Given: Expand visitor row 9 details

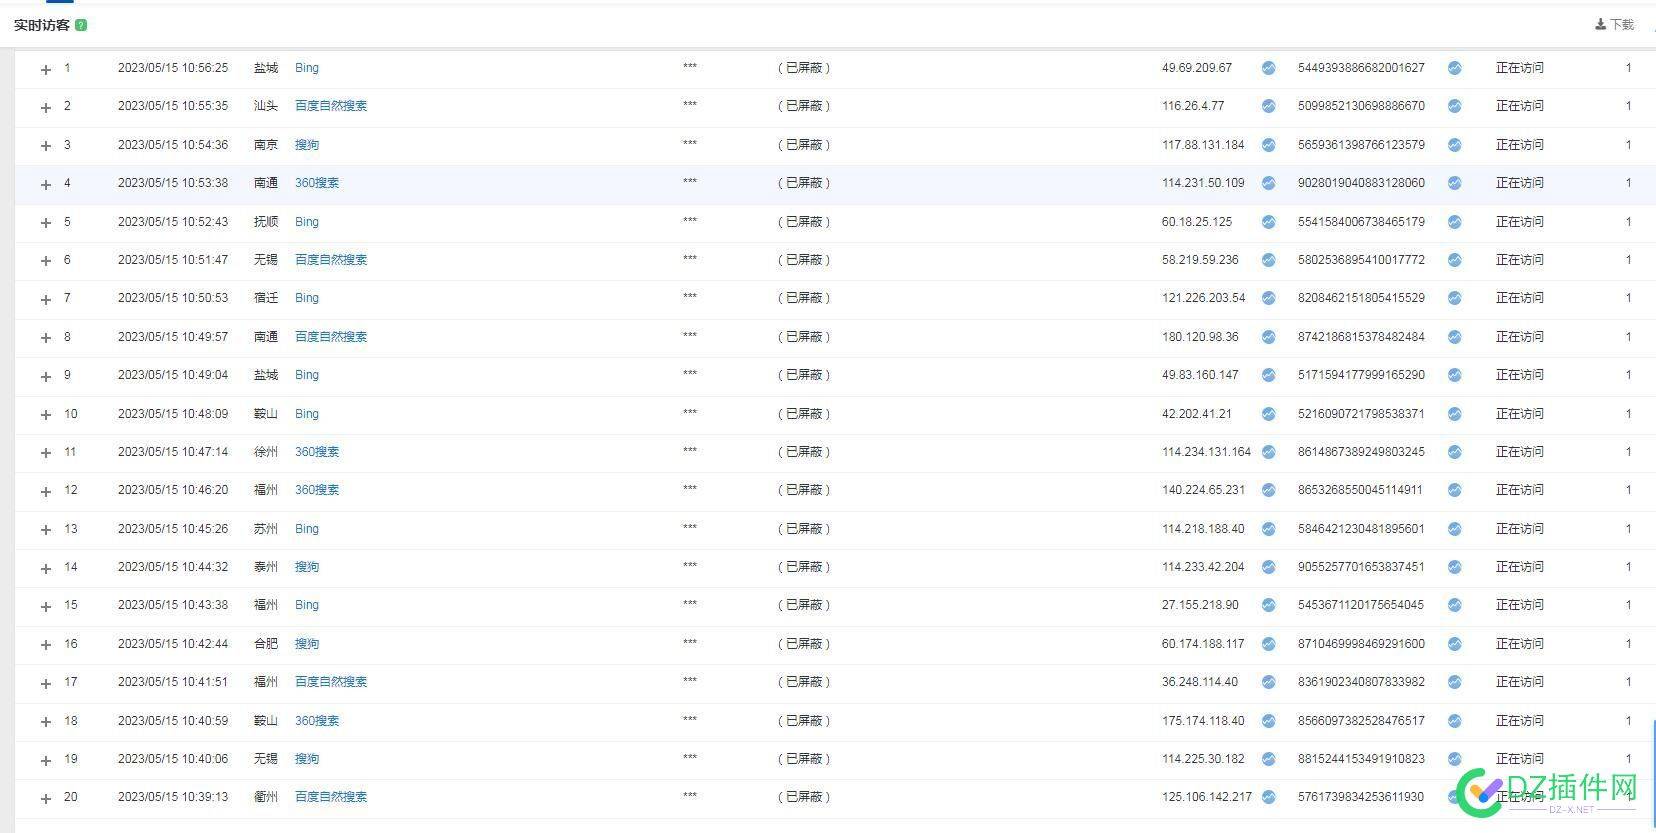Looking at the screenshot, I should (45, 376).
